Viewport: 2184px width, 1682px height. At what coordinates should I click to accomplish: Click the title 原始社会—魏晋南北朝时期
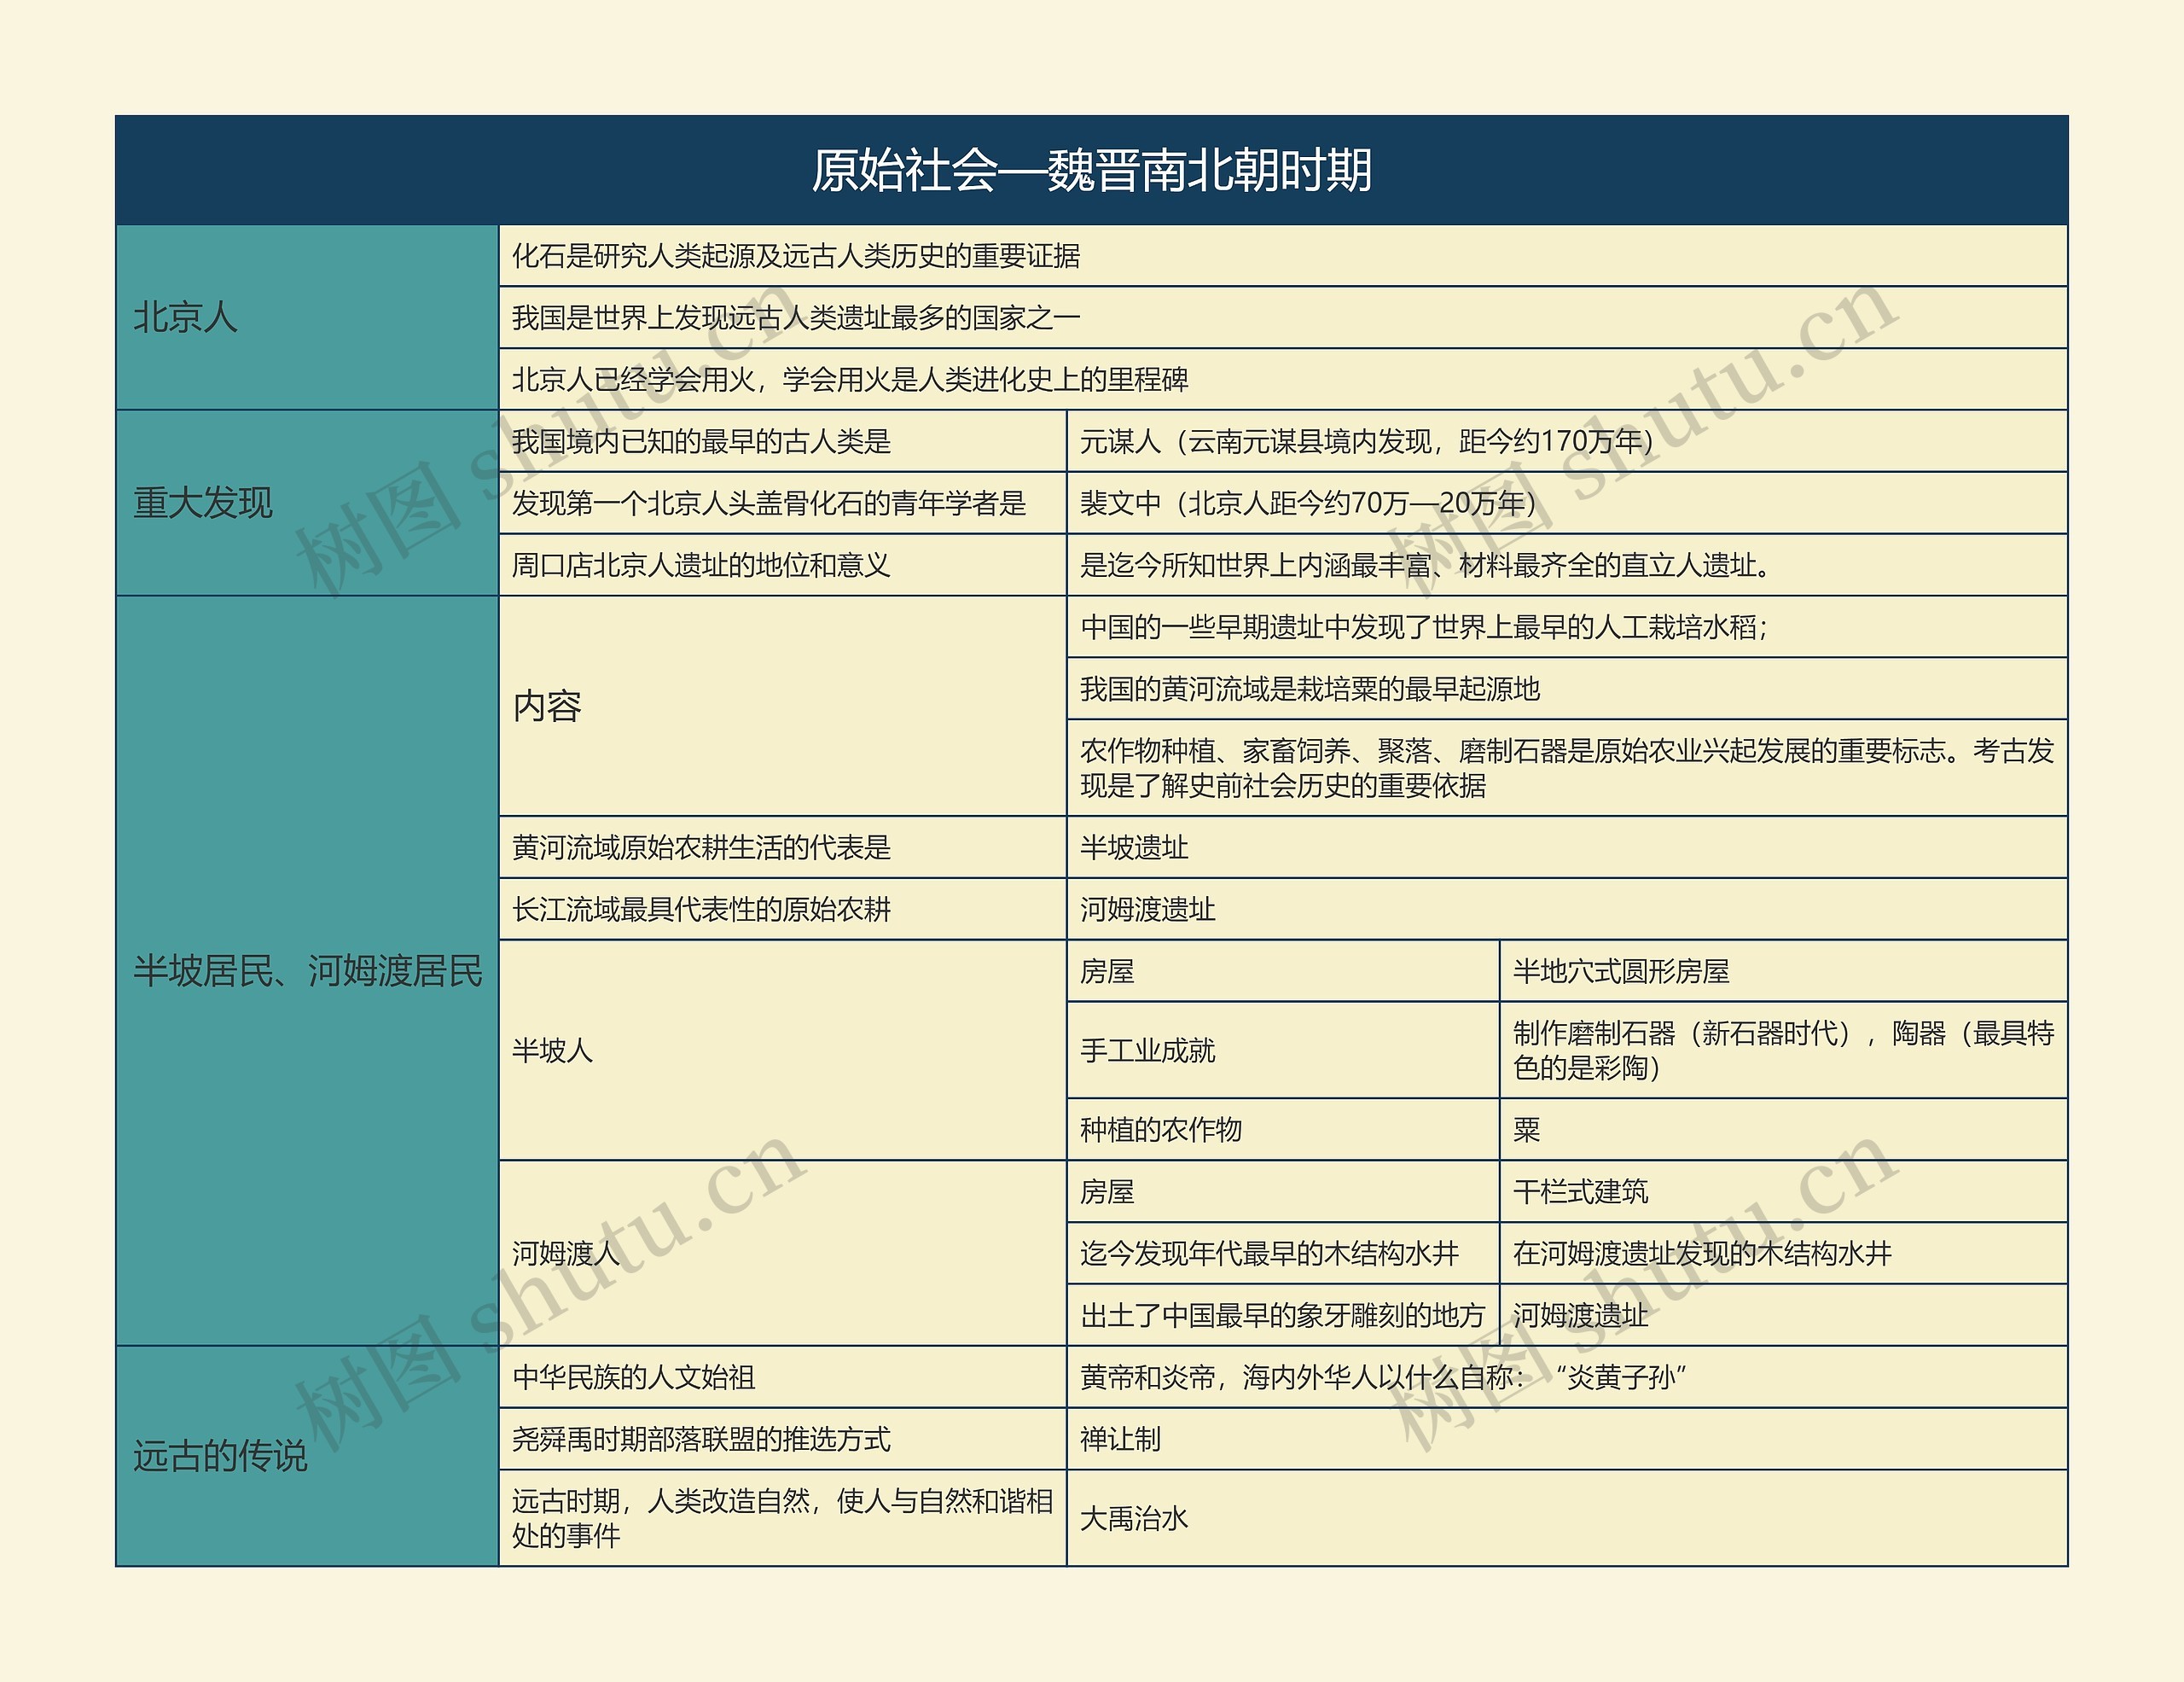(x=1090, y=170)
